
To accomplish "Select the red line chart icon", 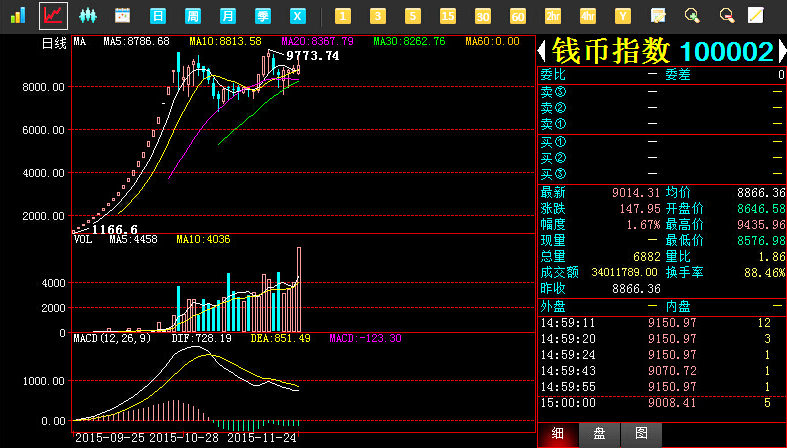I will pos(52,16).
